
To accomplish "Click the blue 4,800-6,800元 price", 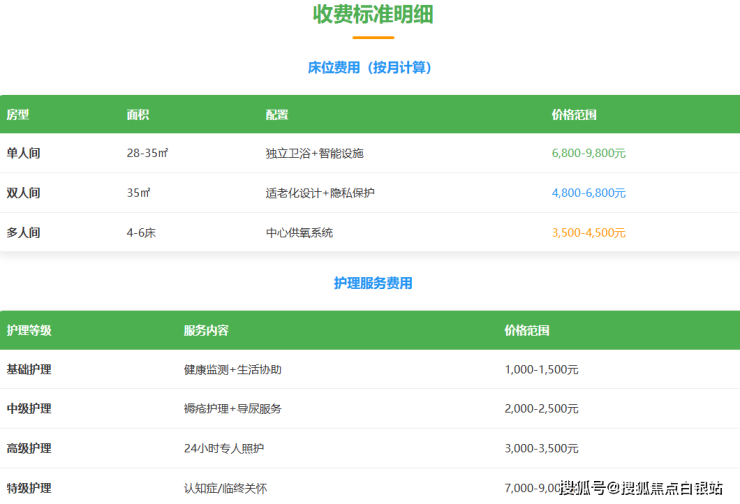I will tap(588, 193).
